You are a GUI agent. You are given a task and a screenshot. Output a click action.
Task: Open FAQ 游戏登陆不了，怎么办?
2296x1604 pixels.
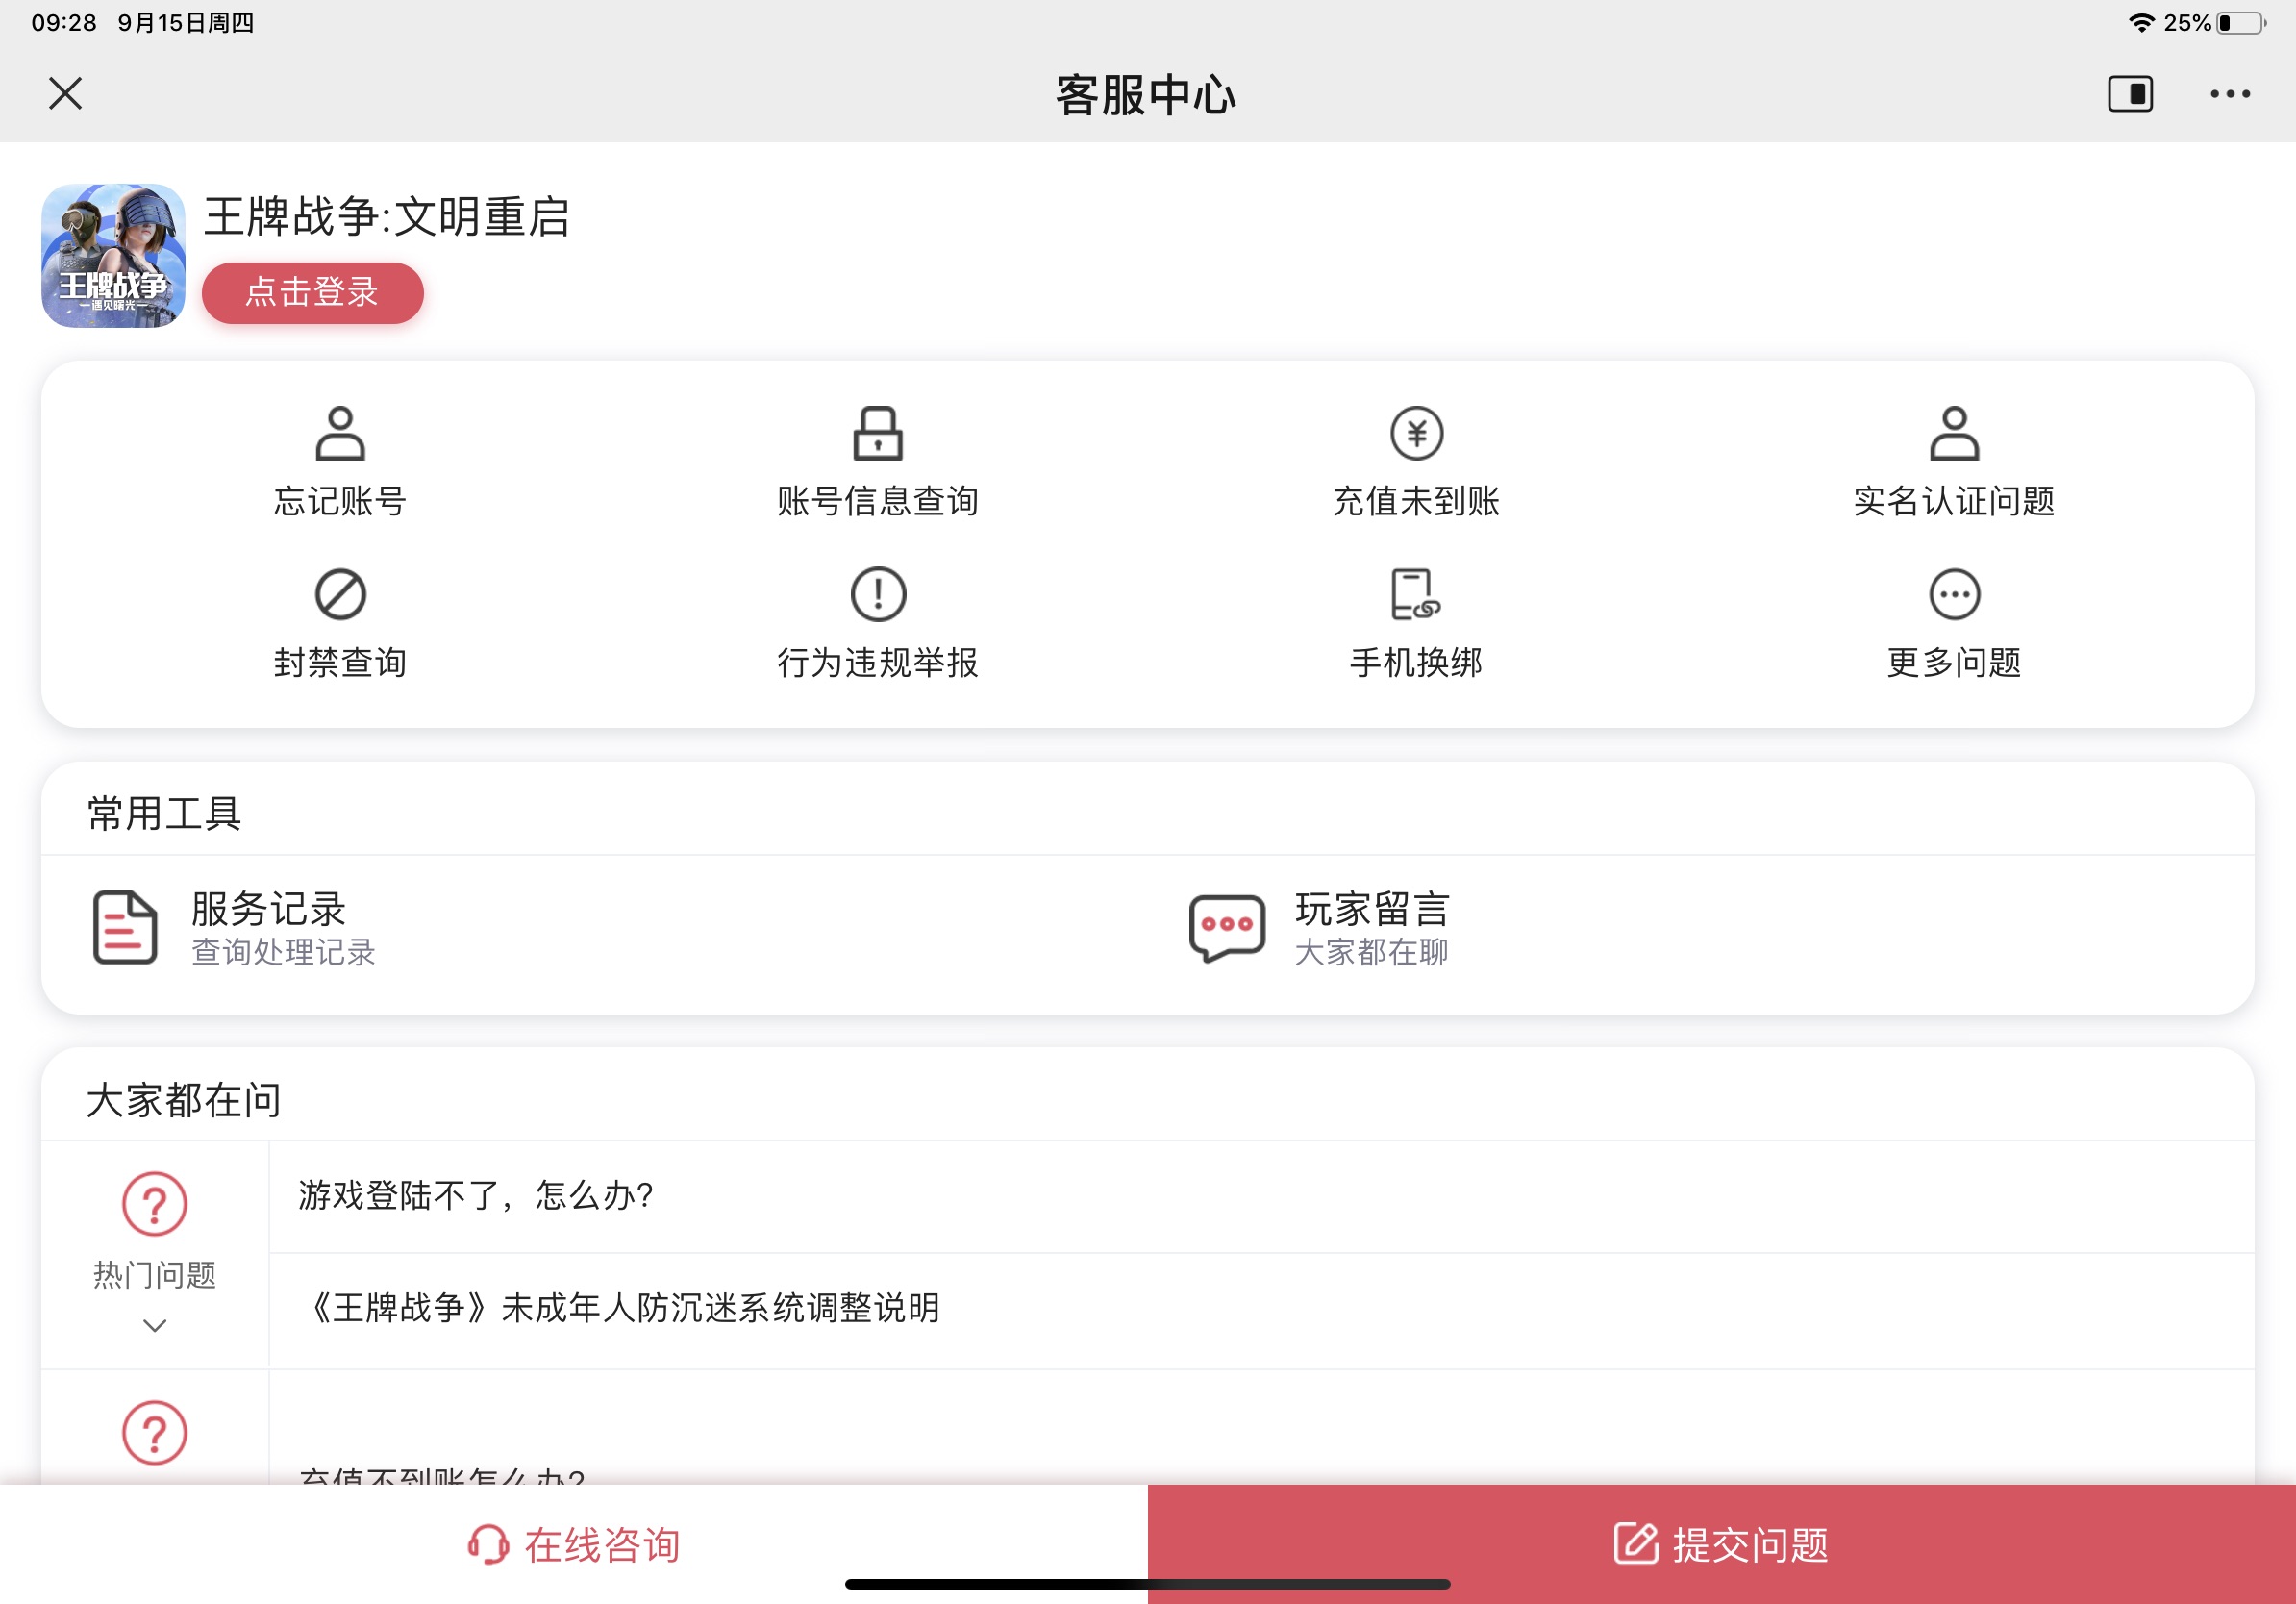pyautogui.click(x=1262, y=1196)
